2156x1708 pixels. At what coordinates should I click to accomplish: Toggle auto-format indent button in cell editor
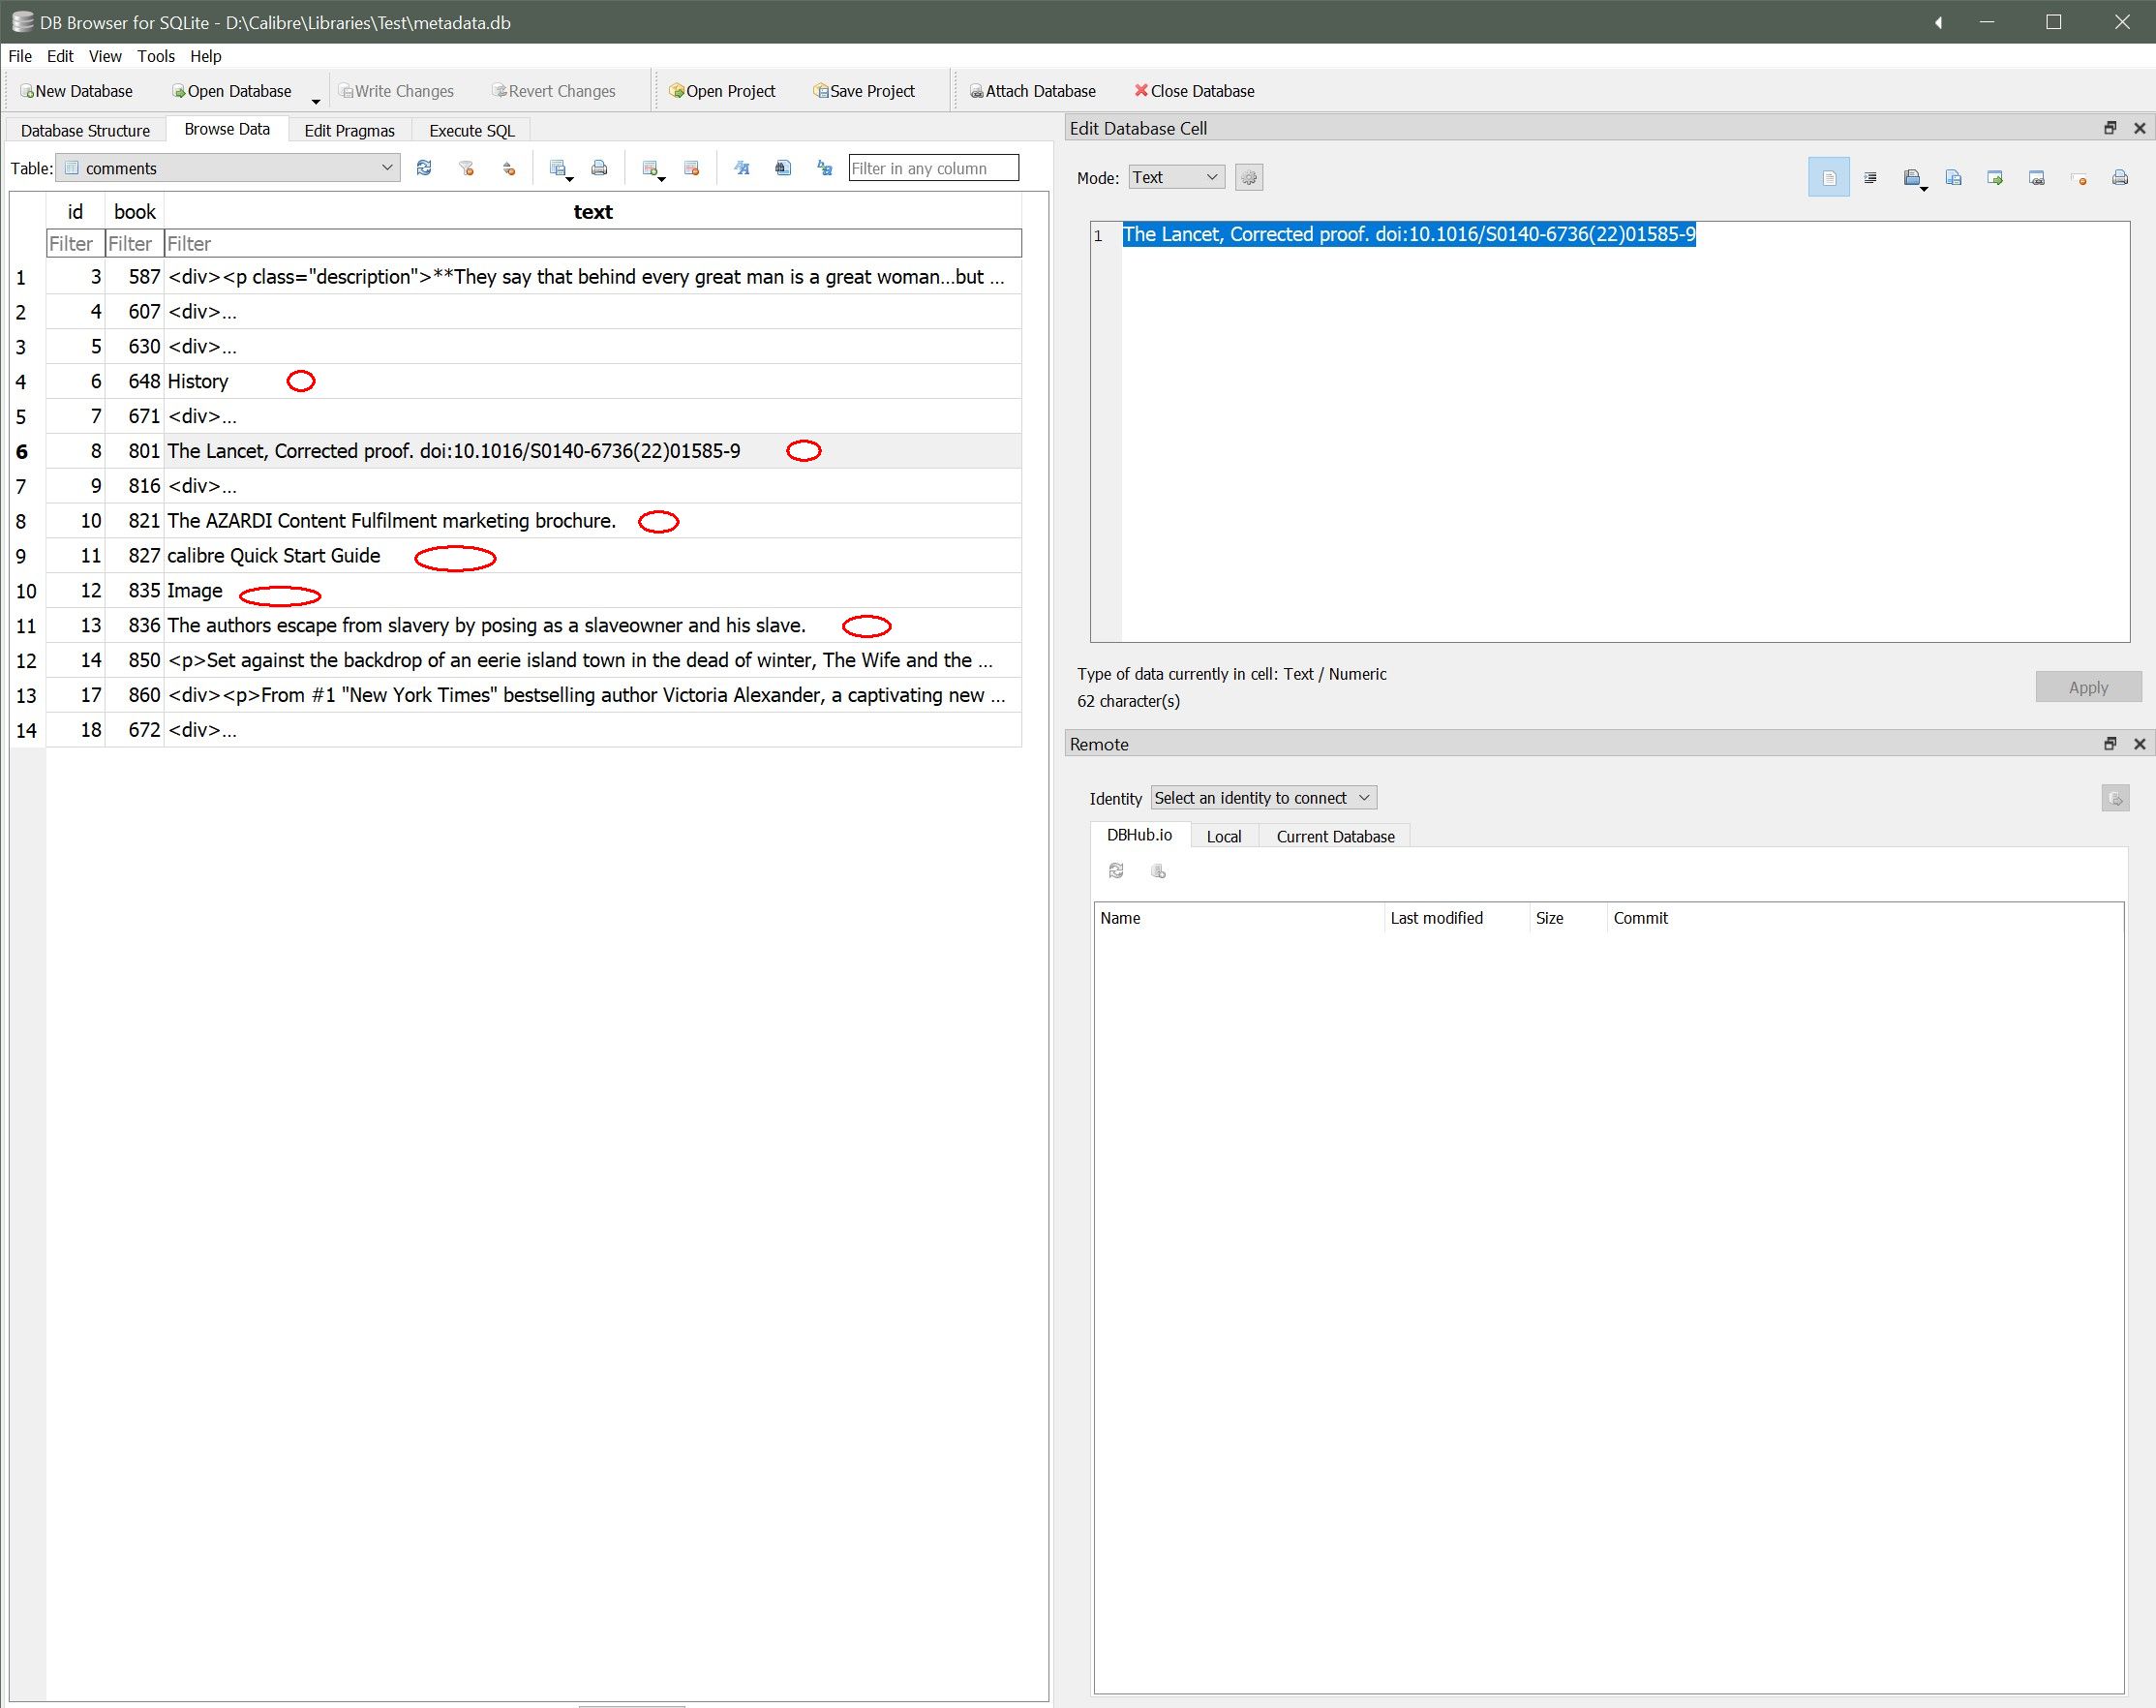1870,178
